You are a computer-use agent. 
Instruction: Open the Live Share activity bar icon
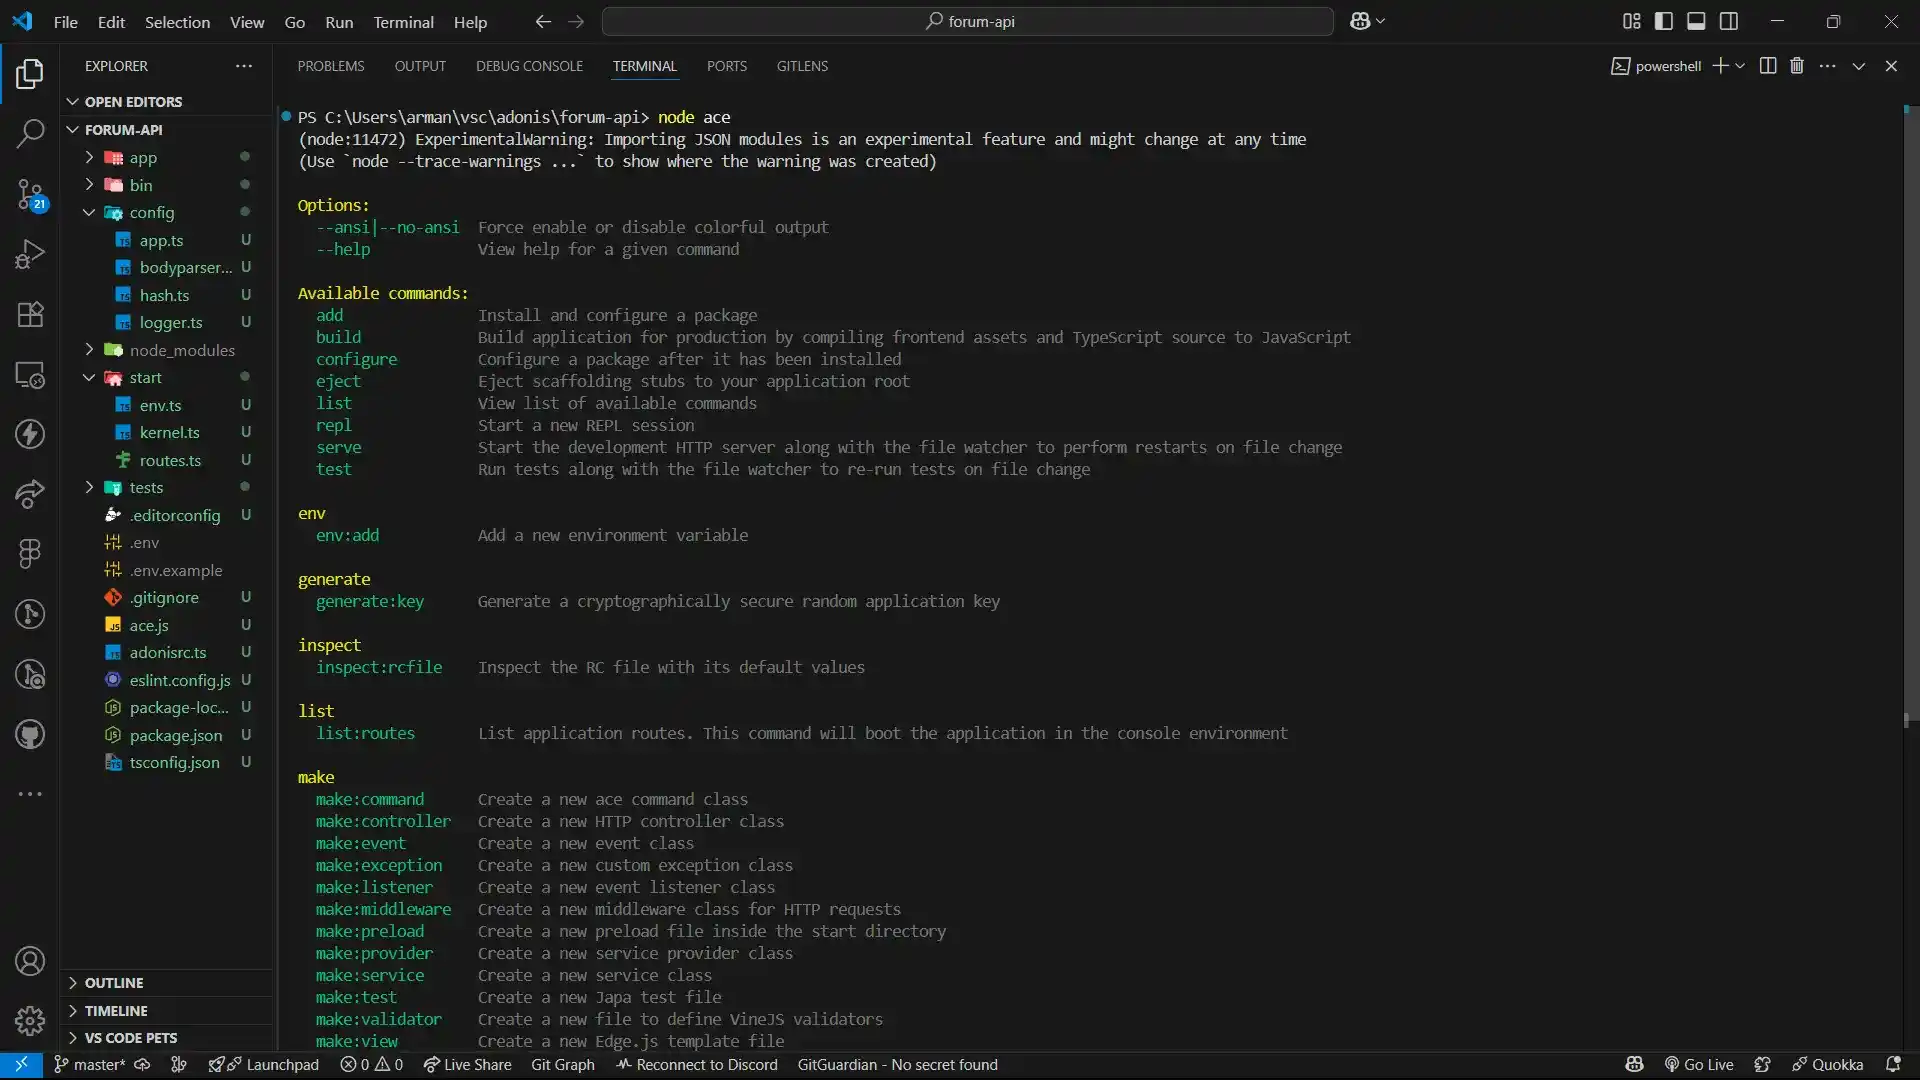coord(30,494)
